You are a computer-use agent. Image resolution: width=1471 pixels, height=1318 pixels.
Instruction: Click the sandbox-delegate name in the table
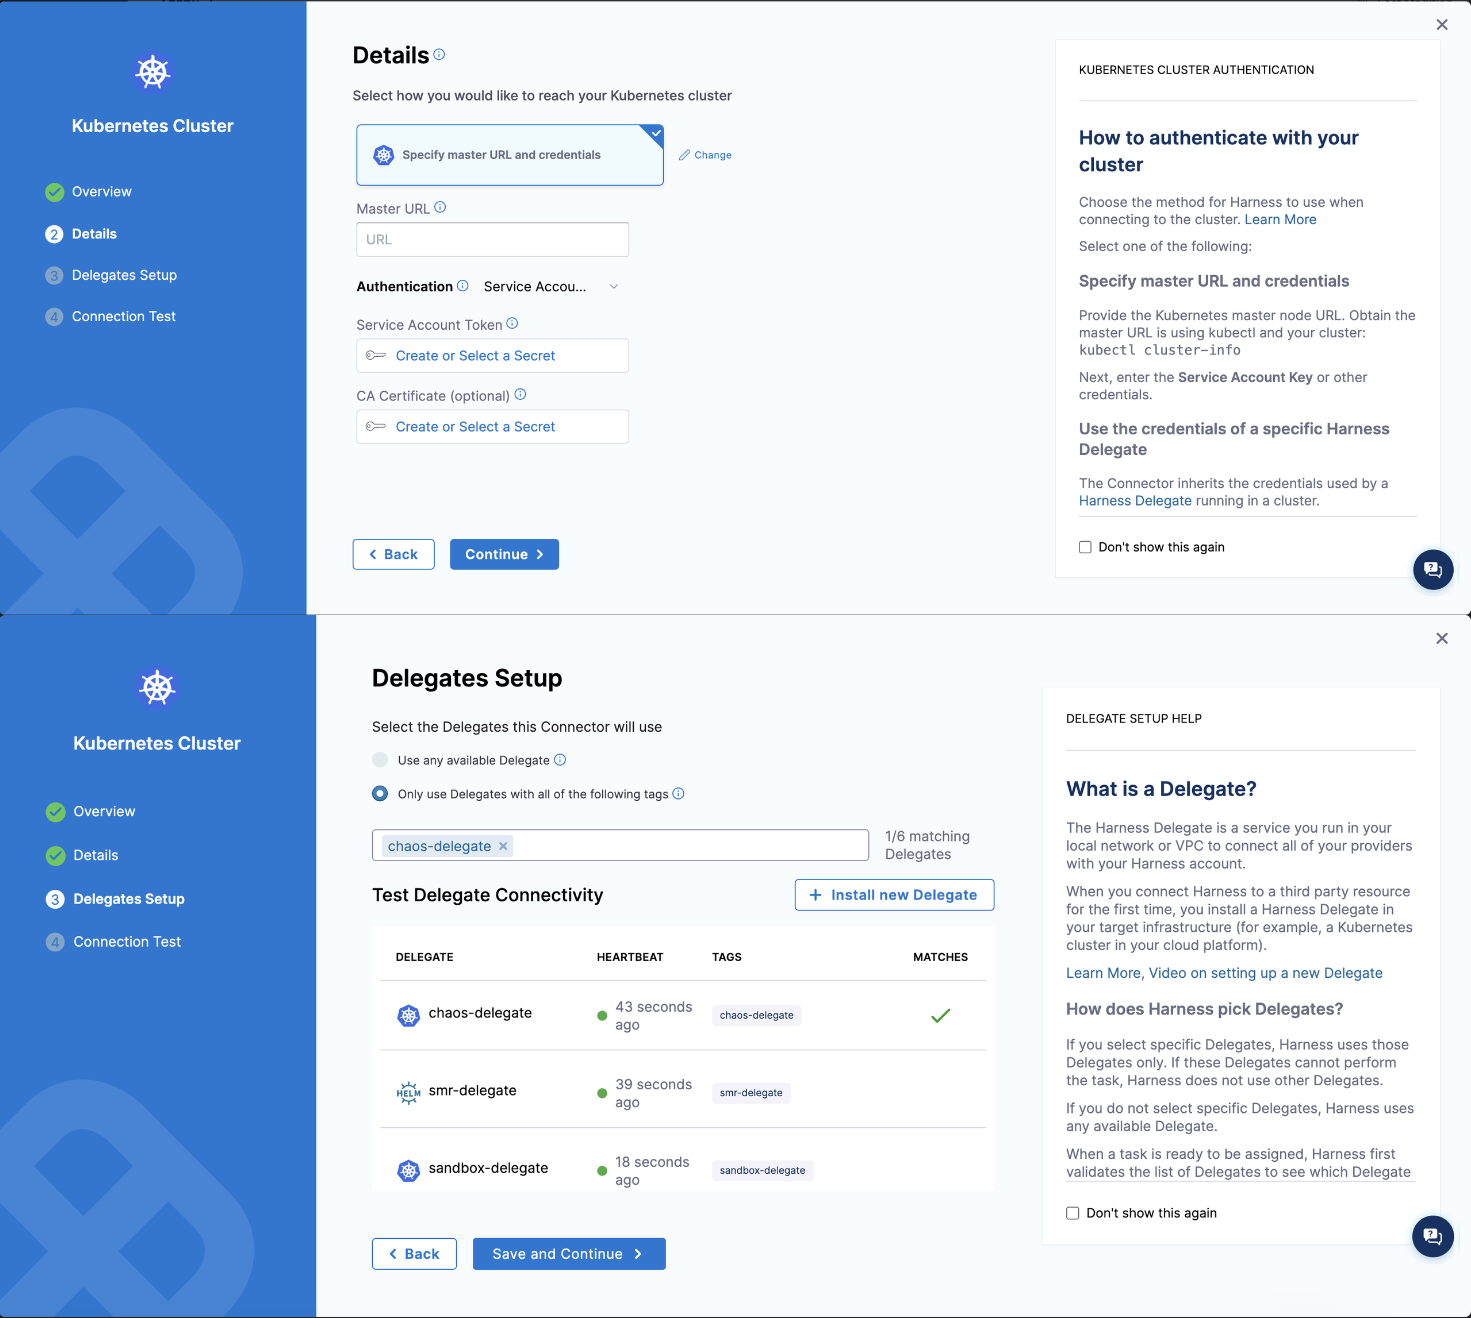coord(488,1168)
